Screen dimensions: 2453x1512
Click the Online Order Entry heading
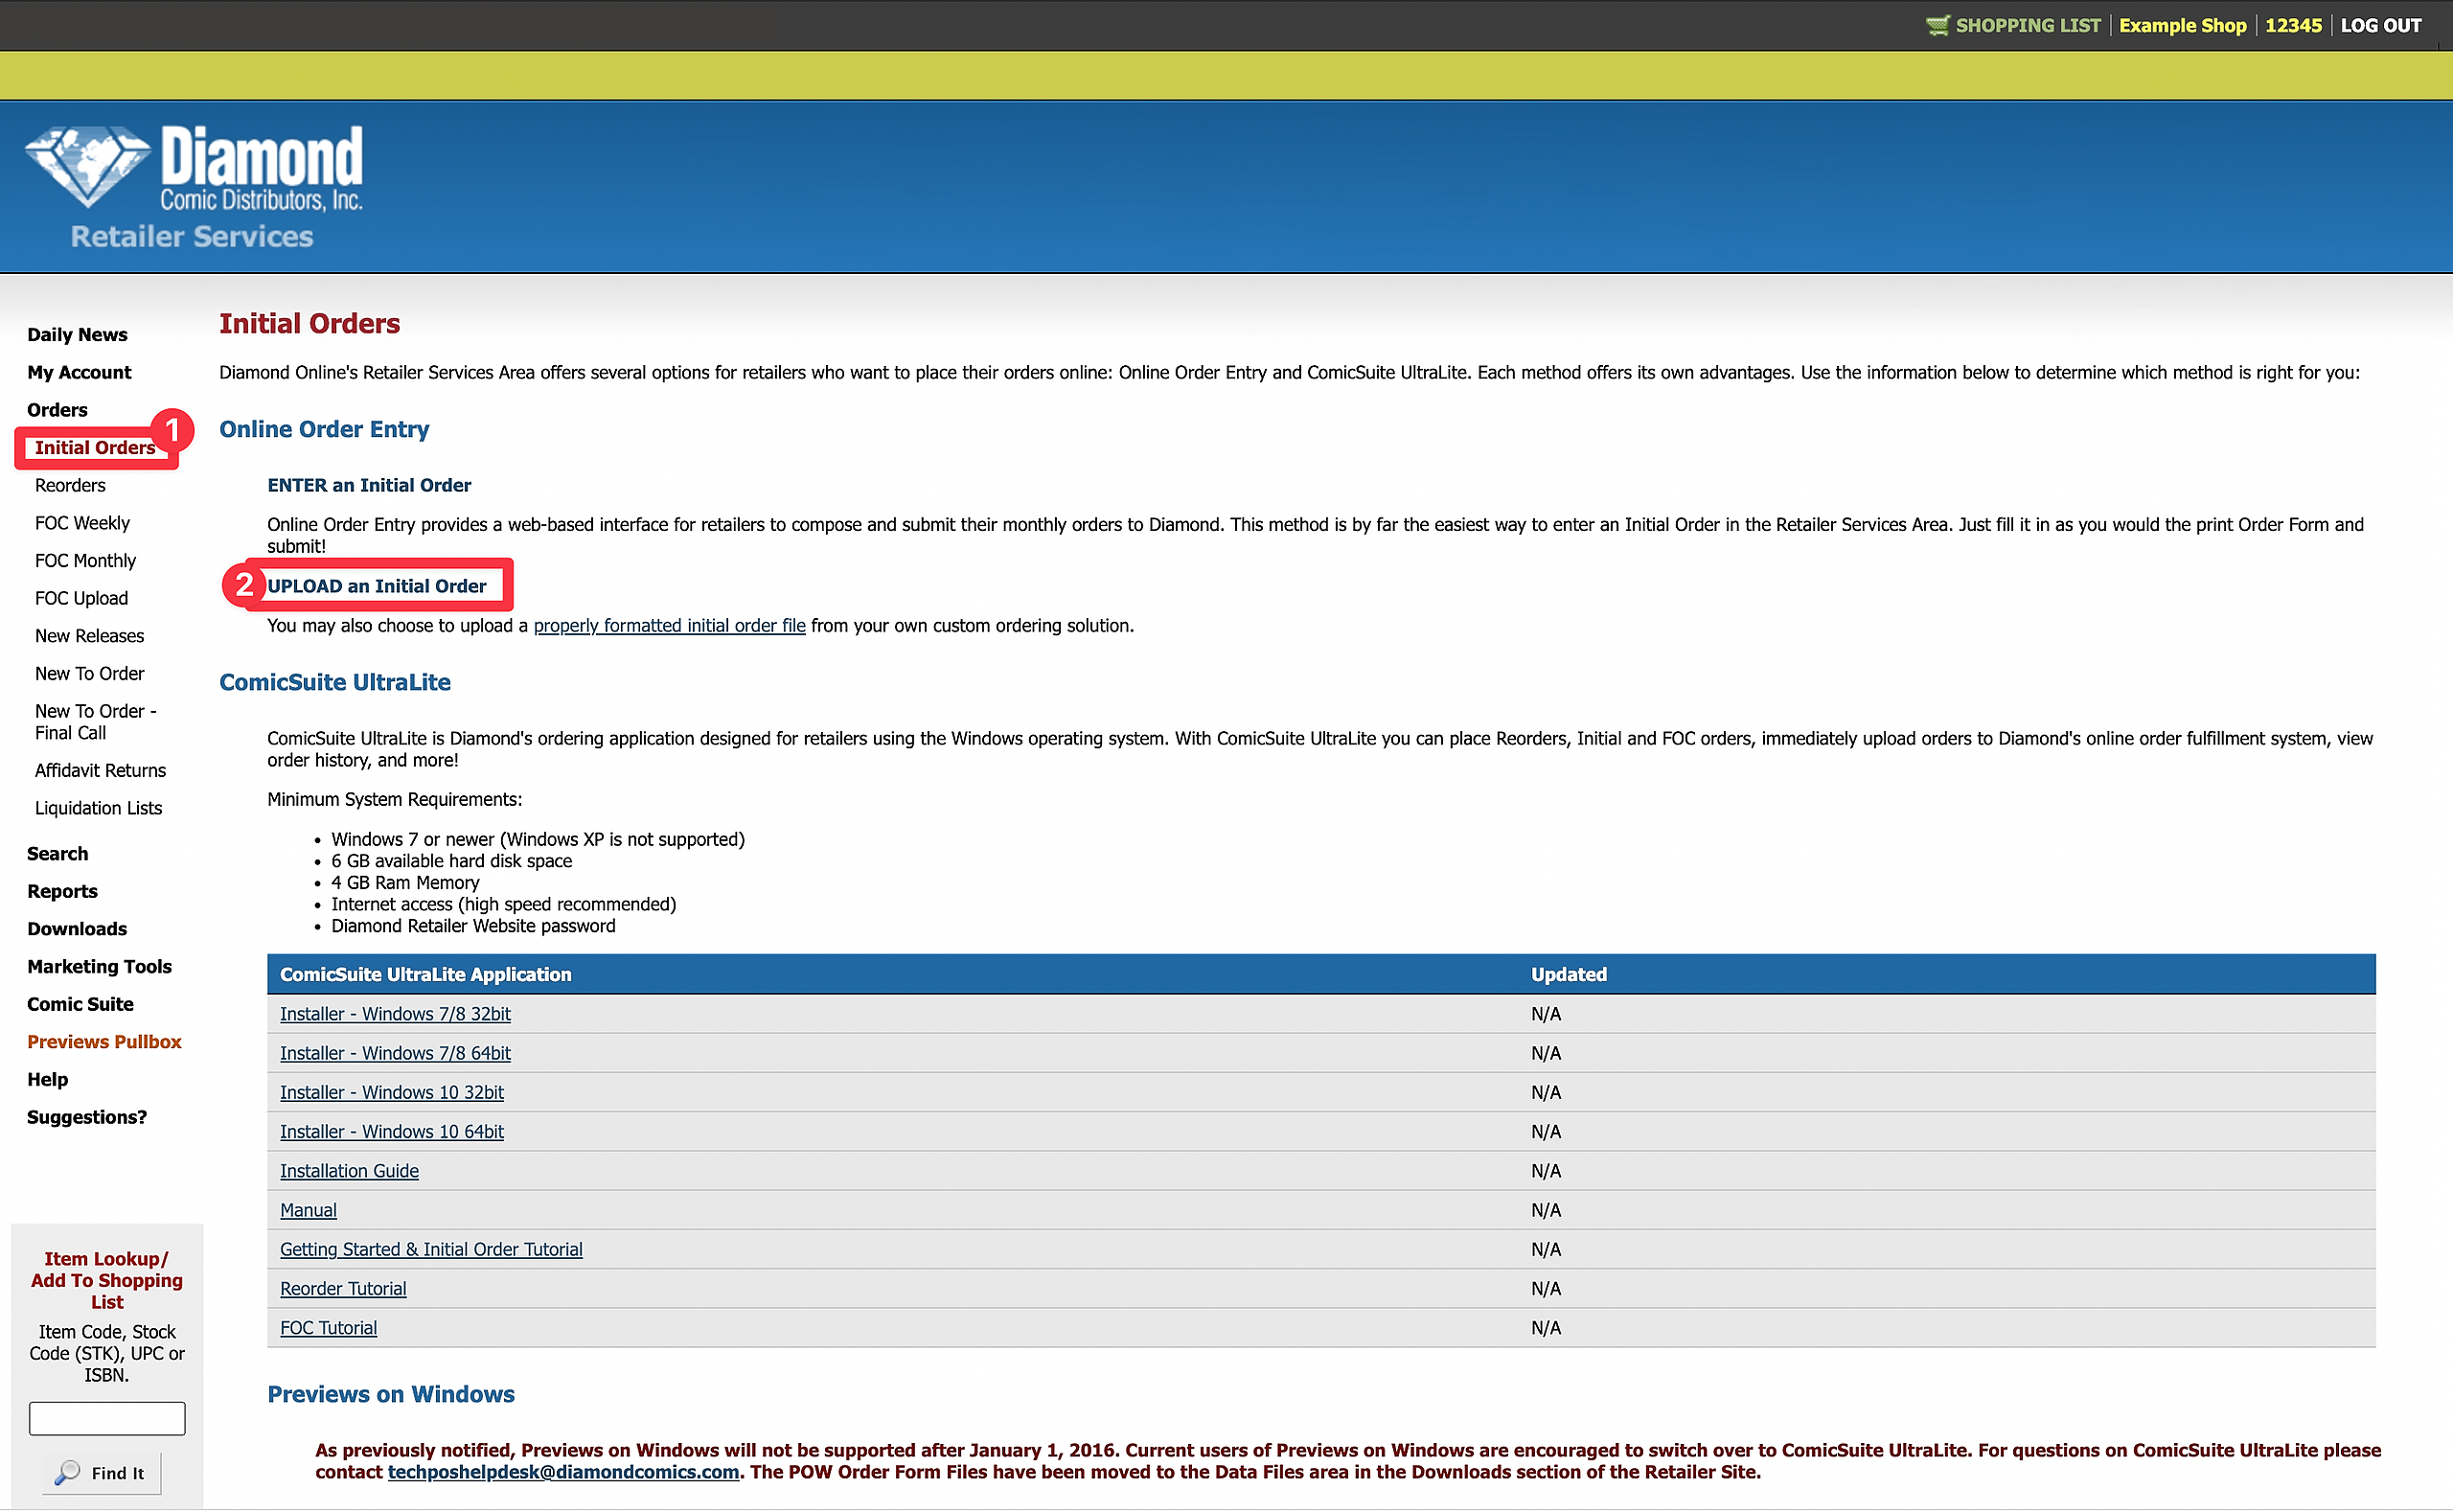coord(324,429)
